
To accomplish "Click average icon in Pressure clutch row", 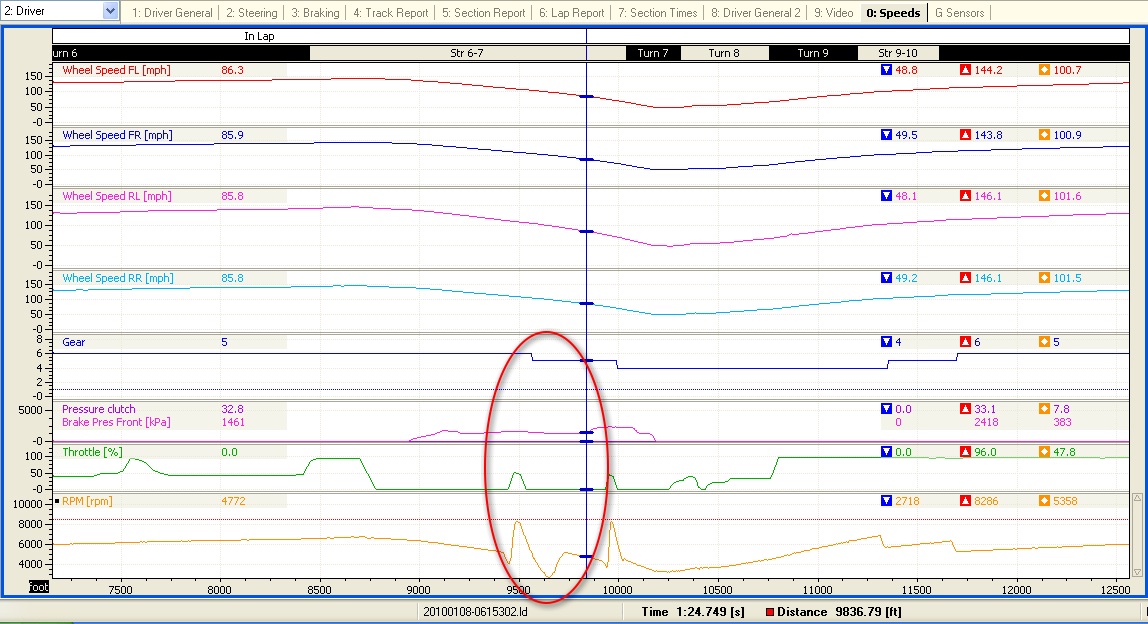I will point(1044,409).
